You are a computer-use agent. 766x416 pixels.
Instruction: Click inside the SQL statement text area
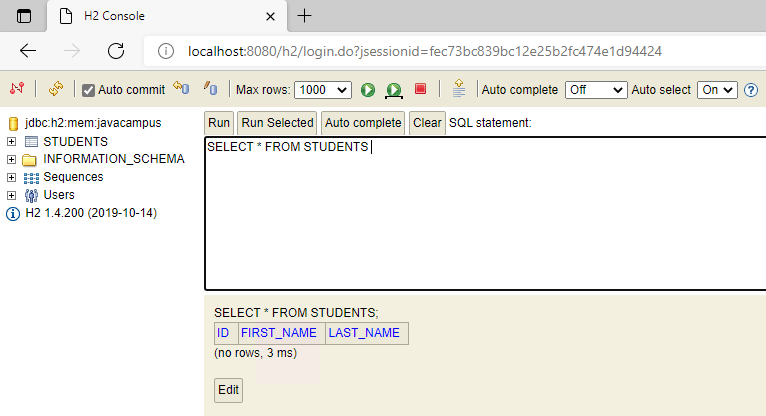click(485, 214)
